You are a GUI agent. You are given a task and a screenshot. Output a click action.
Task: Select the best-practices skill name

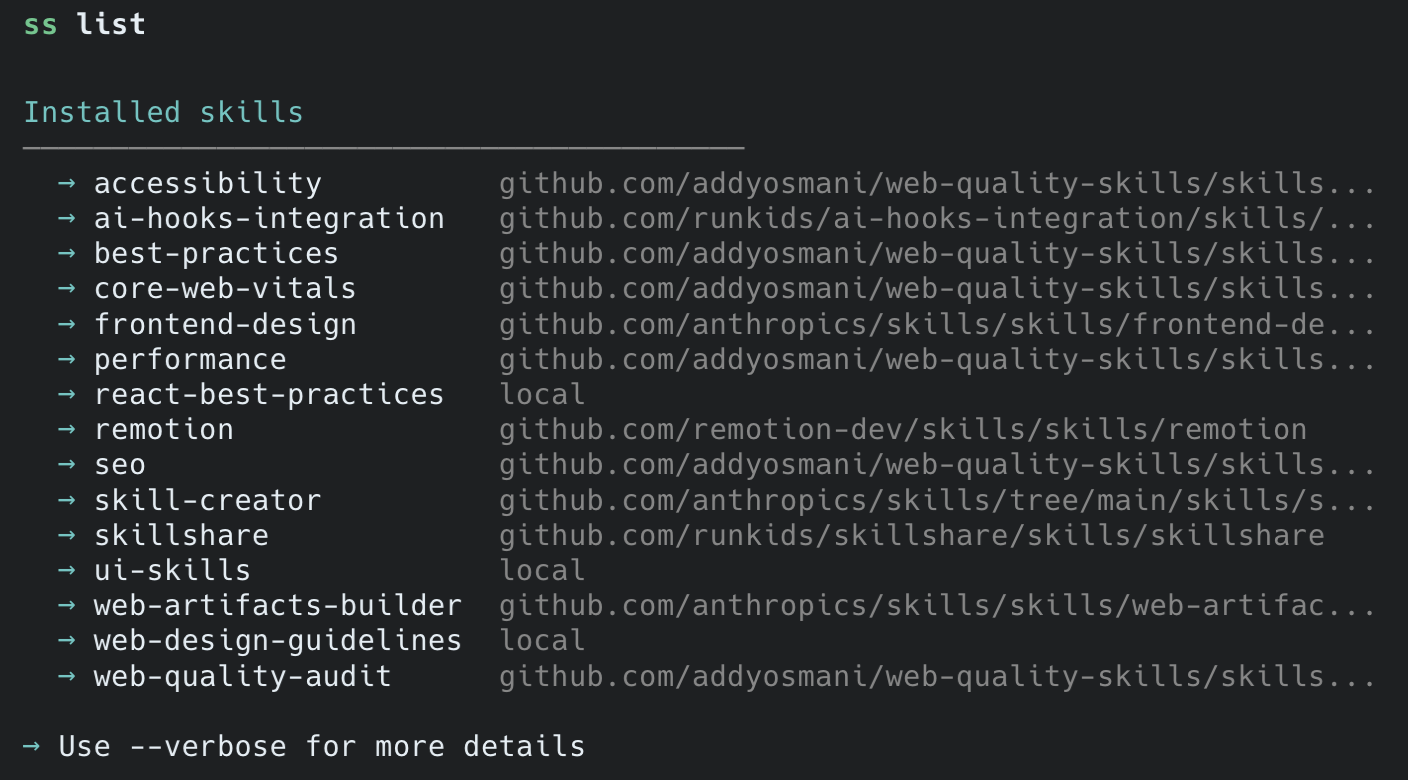(x=216, y=254)
